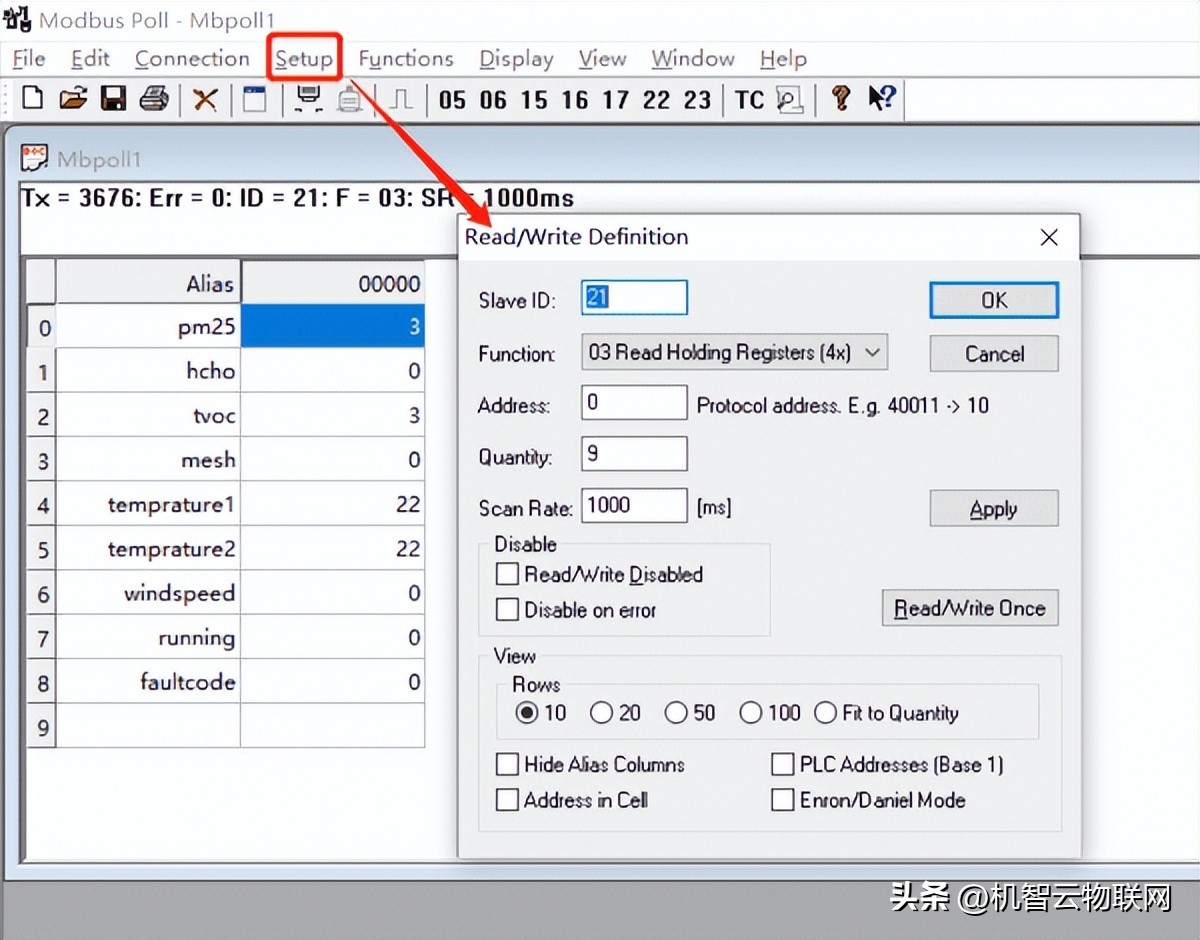Click function 23 toolbar button

697,99
